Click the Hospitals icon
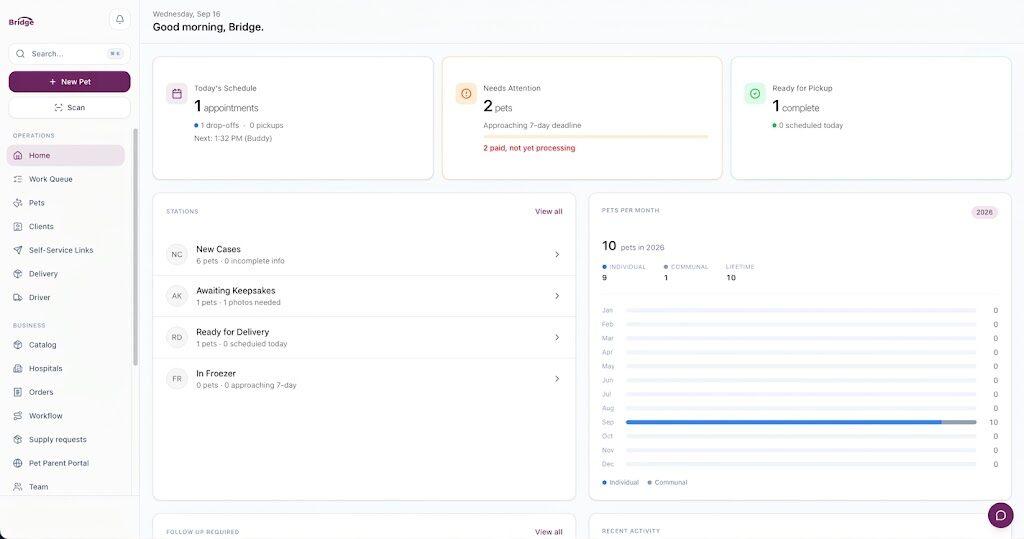 [x=18, y=368]
